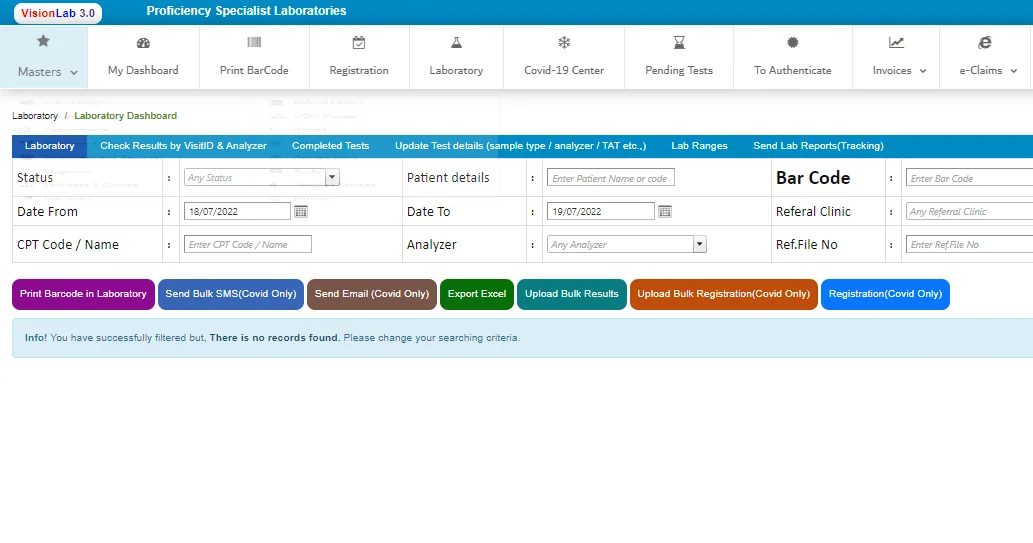The height and width of the screenshot is (543, 1033).
Task: Click the Patient Name or code field
Action: point(610,178)
